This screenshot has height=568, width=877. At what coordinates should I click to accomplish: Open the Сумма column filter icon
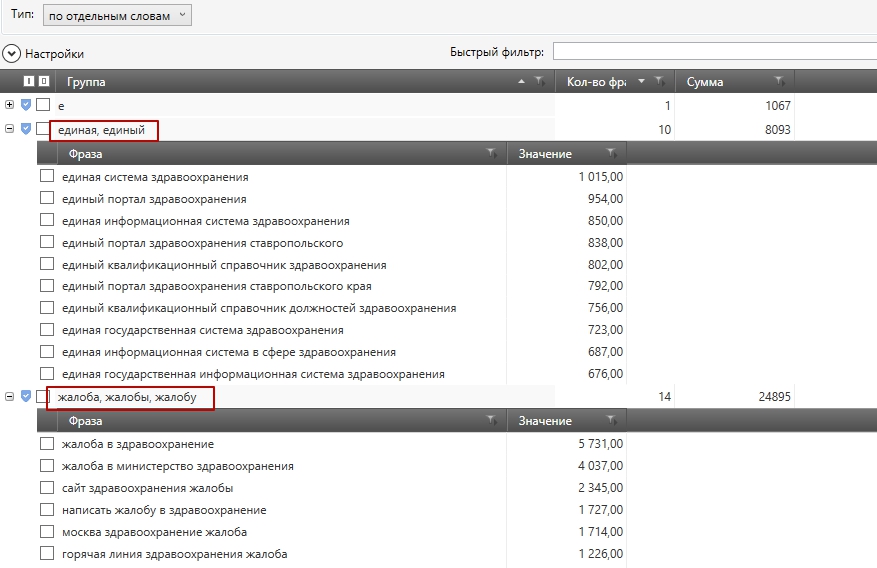click(x=779, y=82)
